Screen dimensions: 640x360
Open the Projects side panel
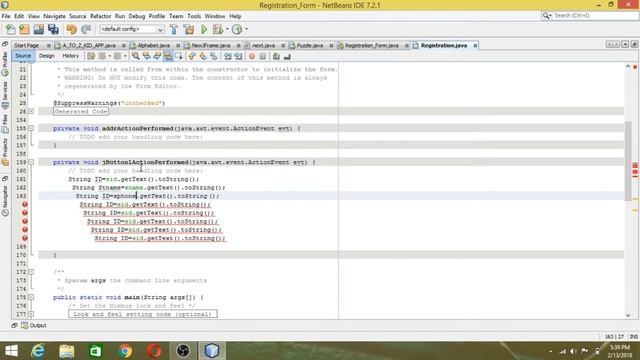tap(5, 152)
